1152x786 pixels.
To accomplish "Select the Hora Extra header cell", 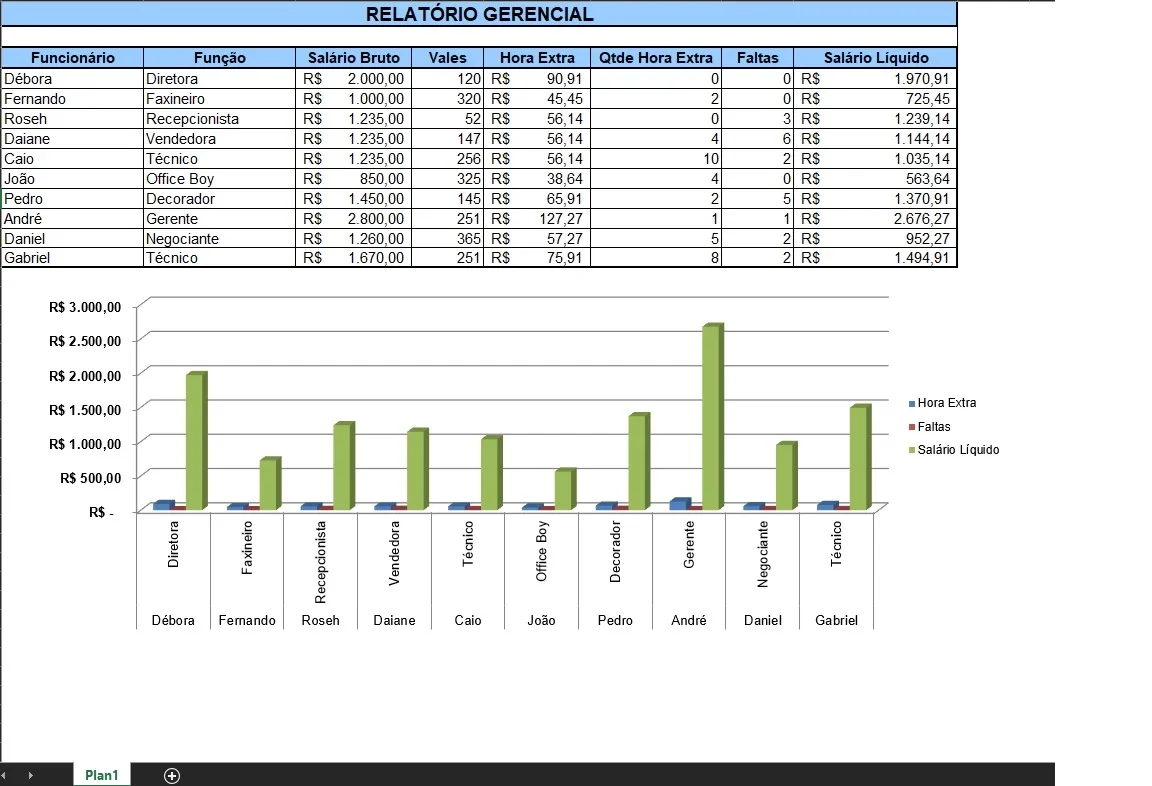I will click(537, 57).
